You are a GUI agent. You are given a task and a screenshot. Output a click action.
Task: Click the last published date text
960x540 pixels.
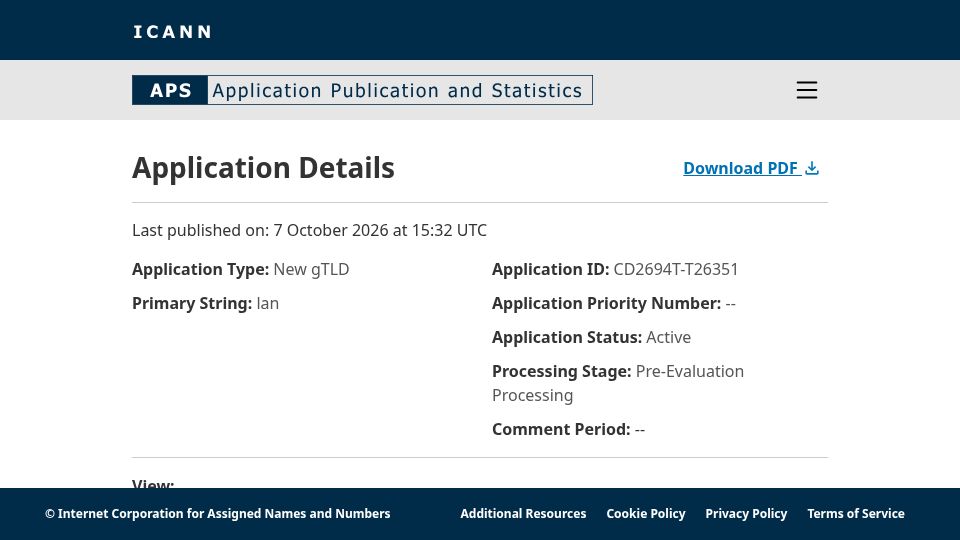click(309, 230)
